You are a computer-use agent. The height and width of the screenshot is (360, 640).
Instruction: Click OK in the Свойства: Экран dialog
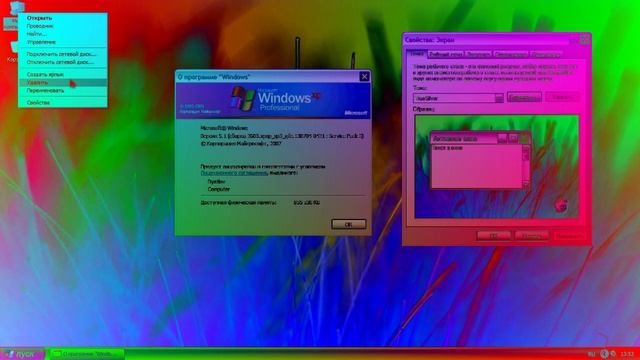[494, 236]
